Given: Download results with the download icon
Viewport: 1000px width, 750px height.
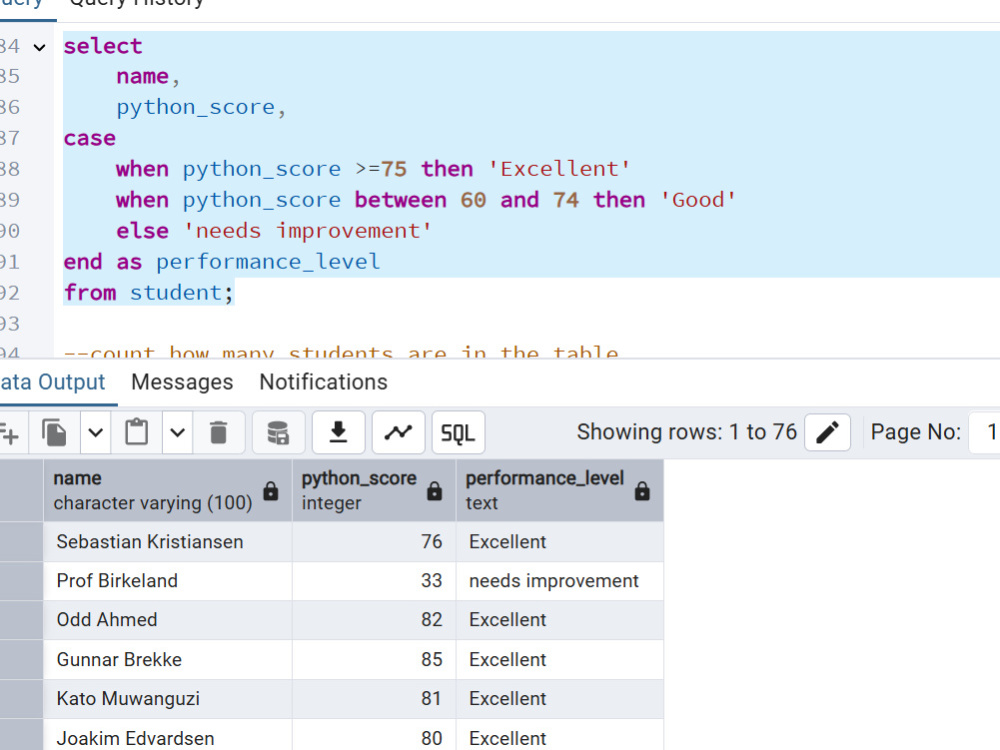Looking at the screenshot, I should [339, 433].
